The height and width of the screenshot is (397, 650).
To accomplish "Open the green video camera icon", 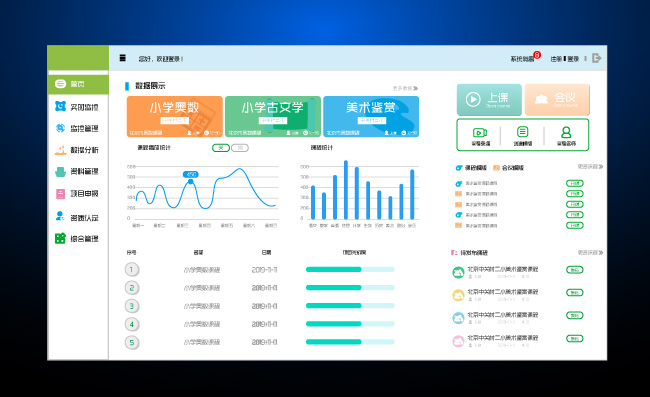I will (480, 133).
